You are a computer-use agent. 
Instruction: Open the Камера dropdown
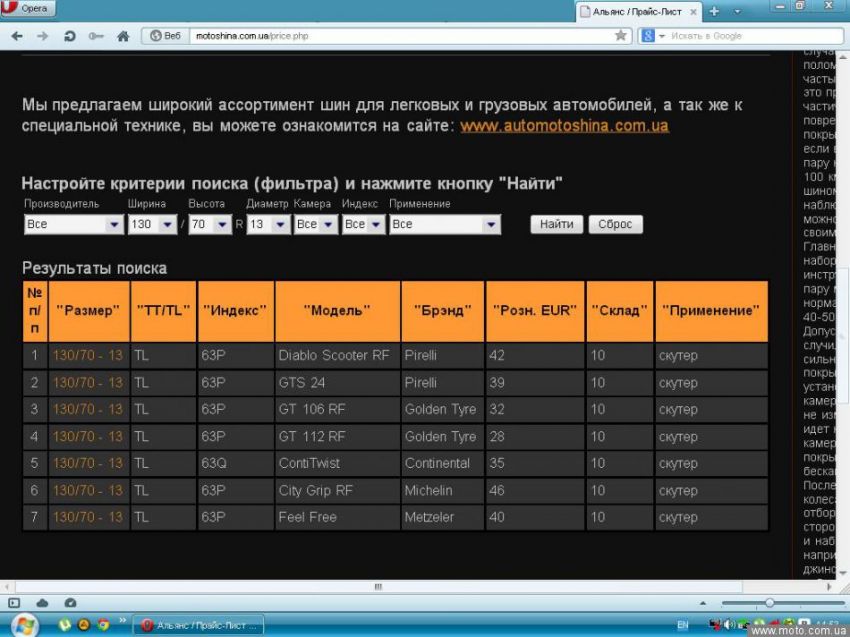point(315,224)
